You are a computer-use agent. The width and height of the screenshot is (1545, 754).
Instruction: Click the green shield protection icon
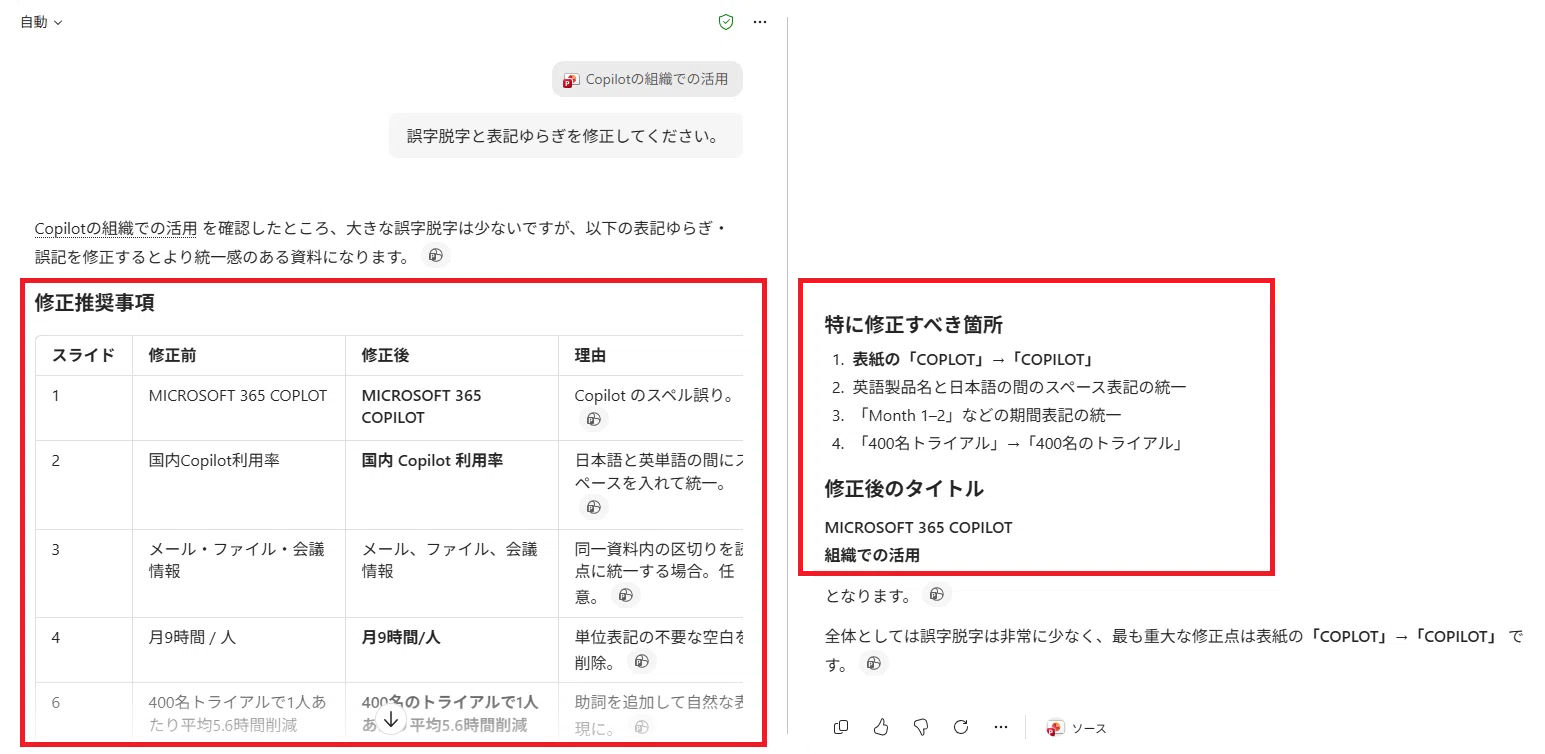coord(727,22)
